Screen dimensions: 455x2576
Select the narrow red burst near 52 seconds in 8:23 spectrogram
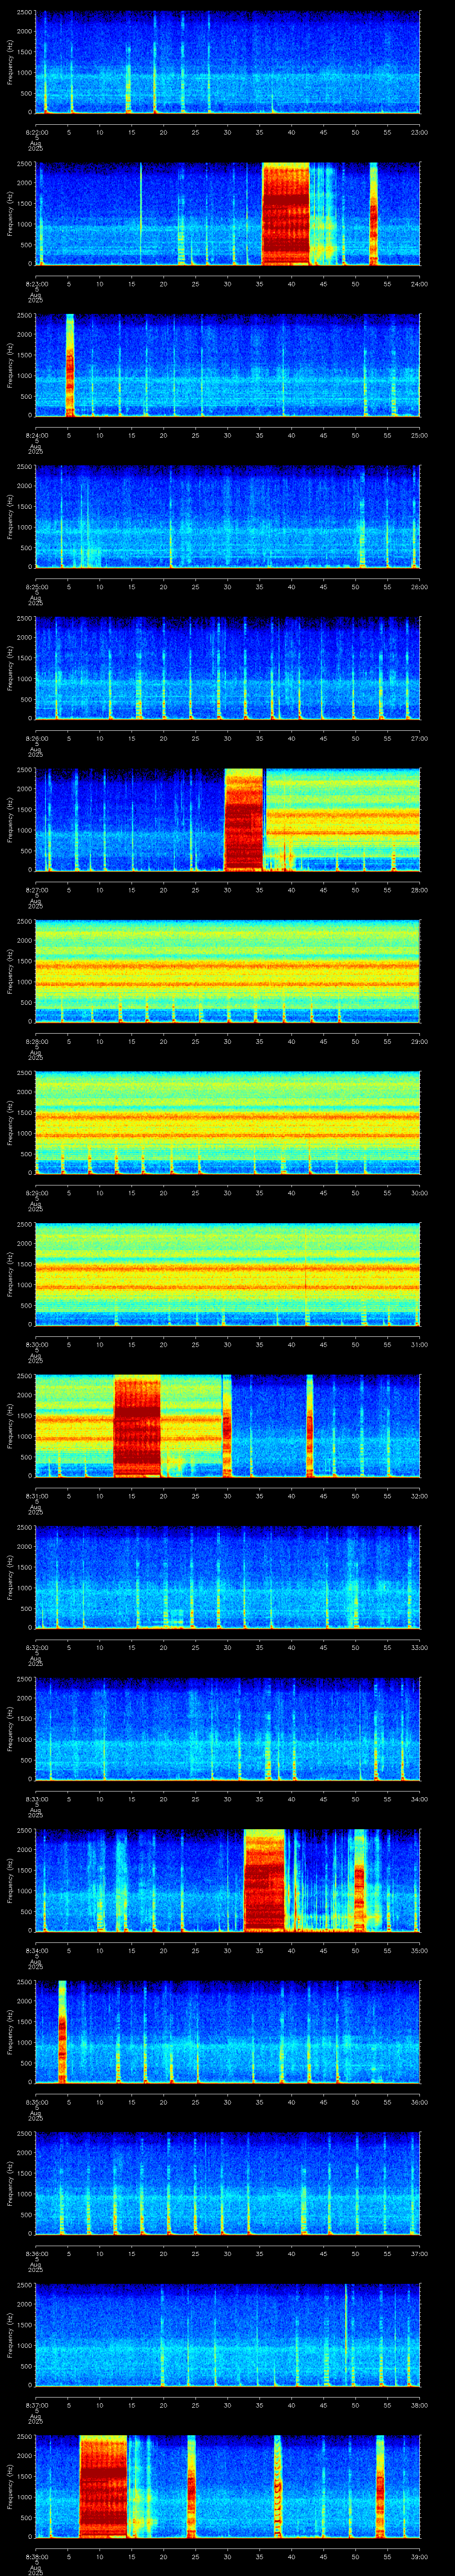click(x=373, y=214)
